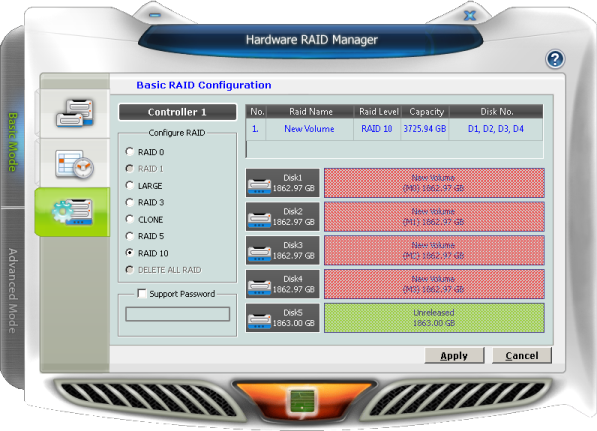Open the event schedule sidebar icon
Screen dimensions: 597x431
click(x=75, y=164)
